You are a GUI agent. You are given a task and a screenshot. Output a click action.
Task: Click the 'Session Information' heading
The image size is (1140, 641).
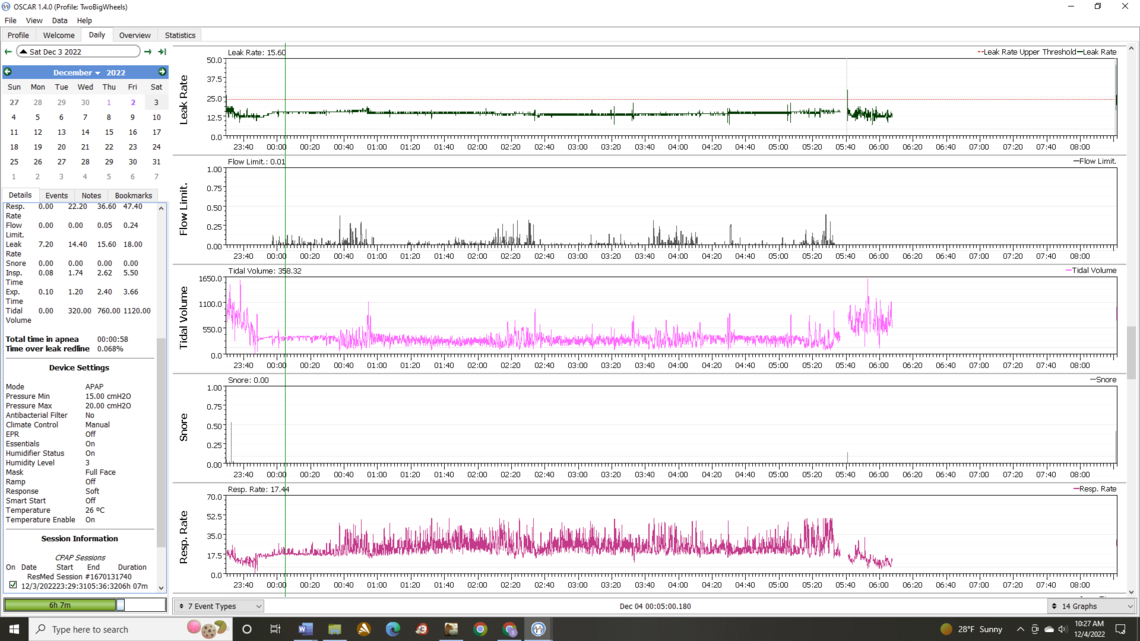[x=79, y=539]
